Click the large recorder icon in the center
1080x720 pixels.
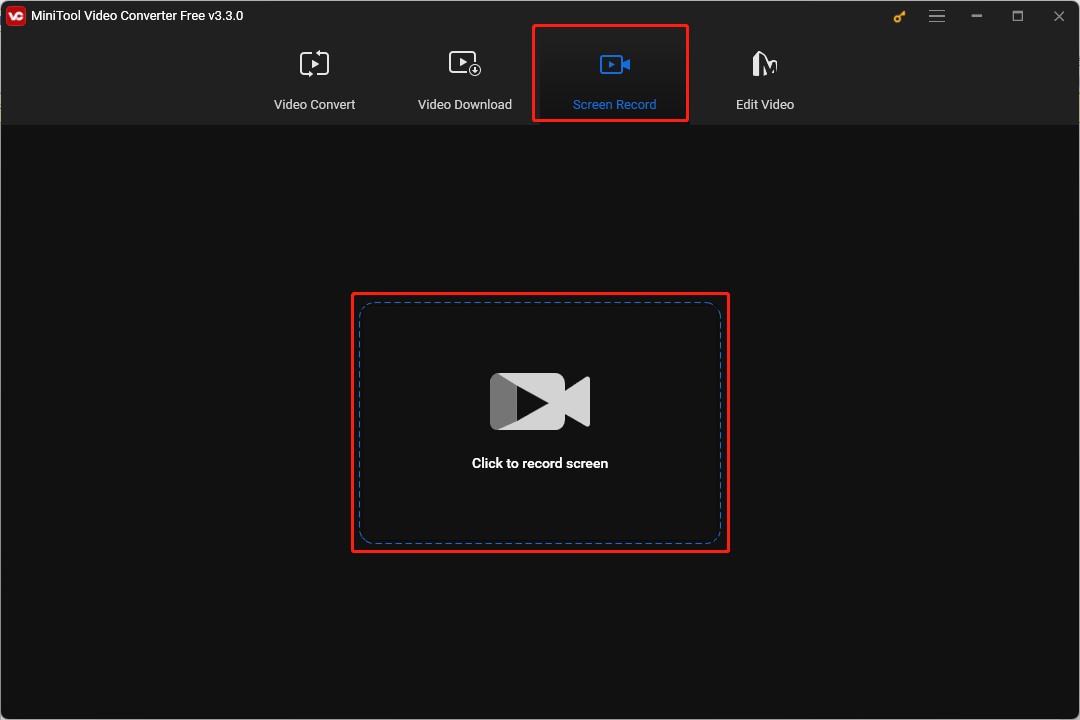[x=540, y=401]
